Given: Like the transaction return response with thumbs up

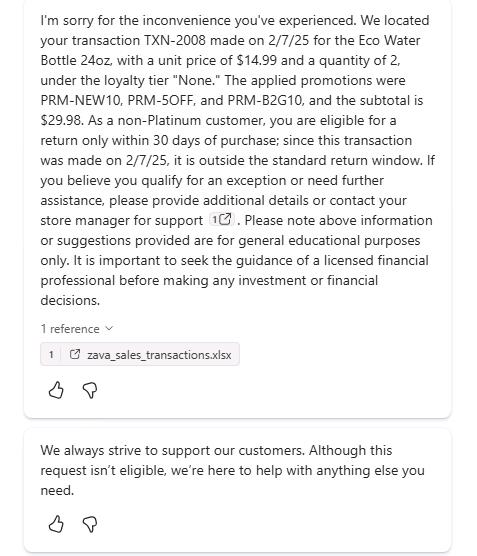Looking at the screenshot, I should tap(56, 390).
